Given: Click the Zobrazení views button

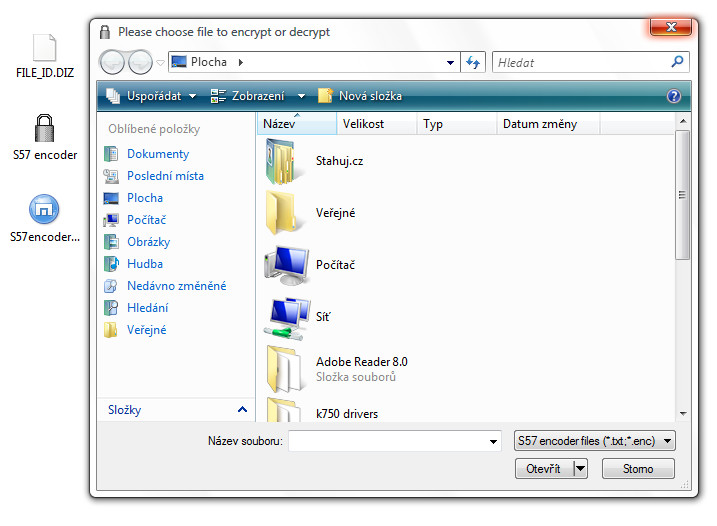Looking at the screenshot, I should click(247, 96).
